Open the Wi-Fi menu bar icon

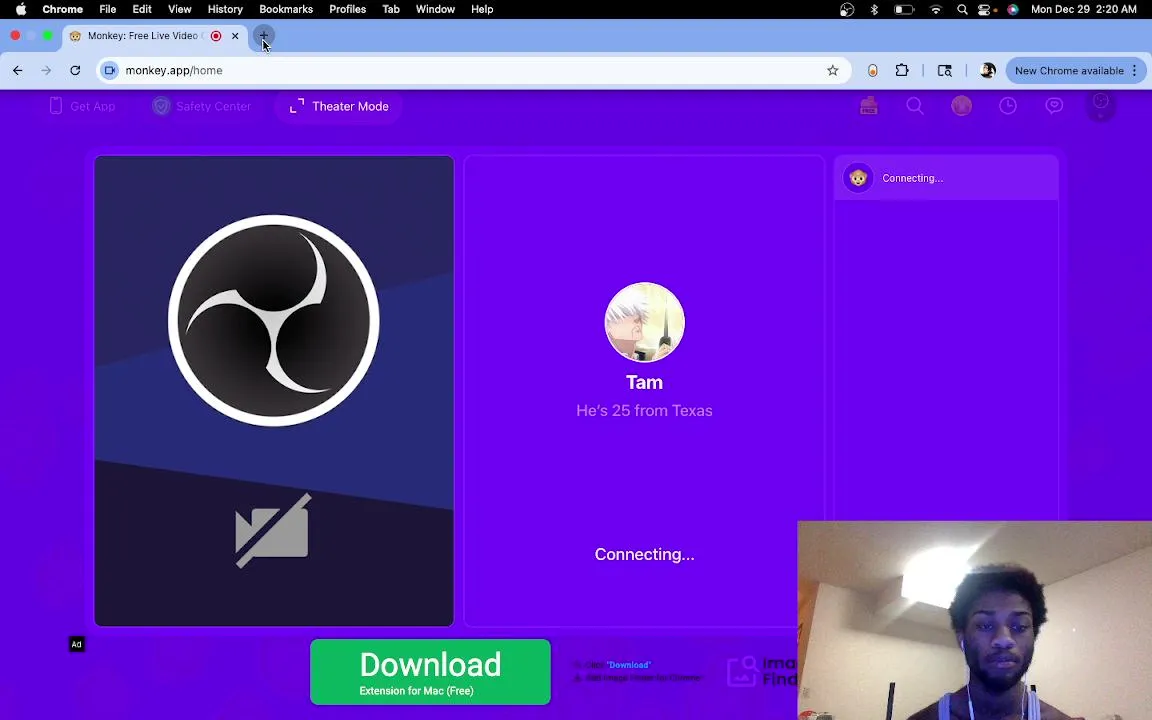[x=935, y=9]
